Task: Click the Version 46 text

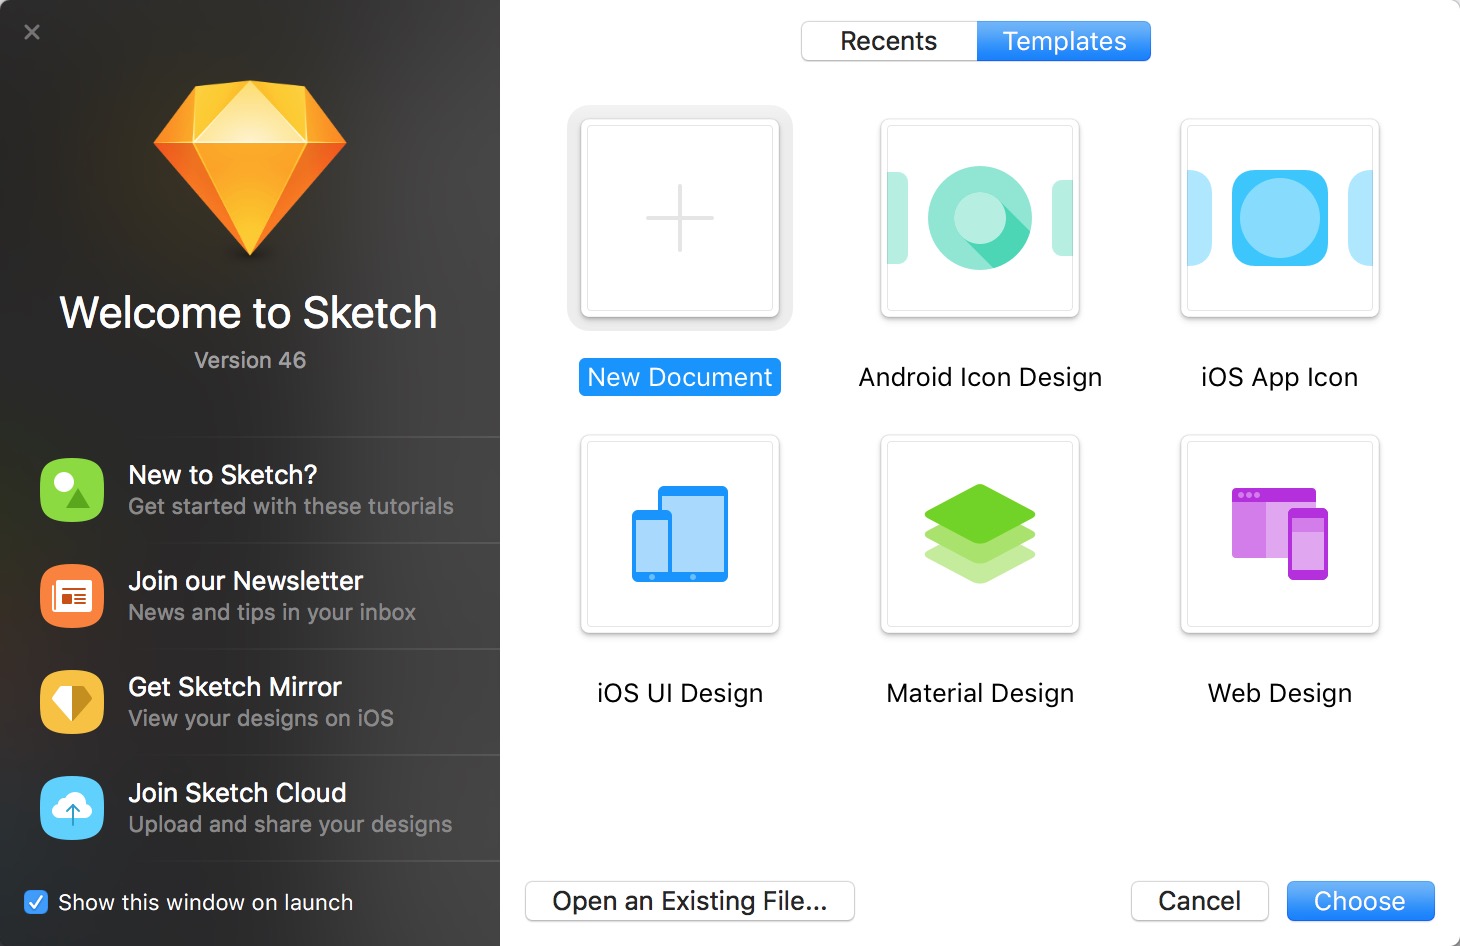Action: coord(250,360)
